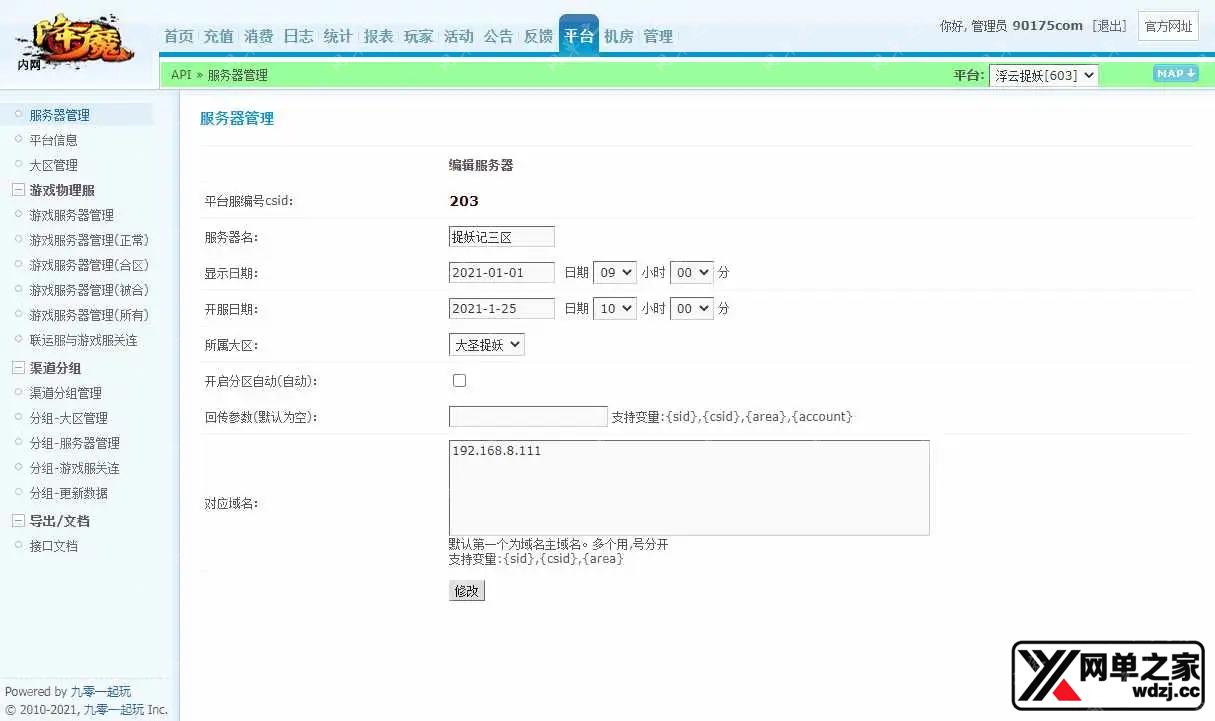Image resolution: width=1215 pixels, height=721 pixels.
Task: Go to the 玩家 top menu tab
Action: pyautogui.click(x=418, y=36)
